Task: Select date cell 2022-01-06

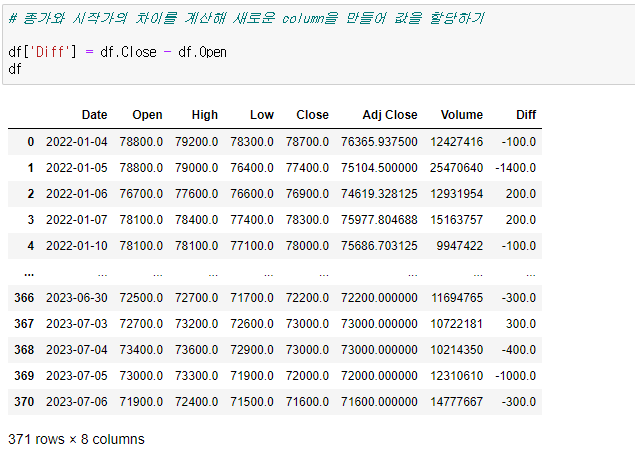Action: pyautogui.click(x=77, y=194)
